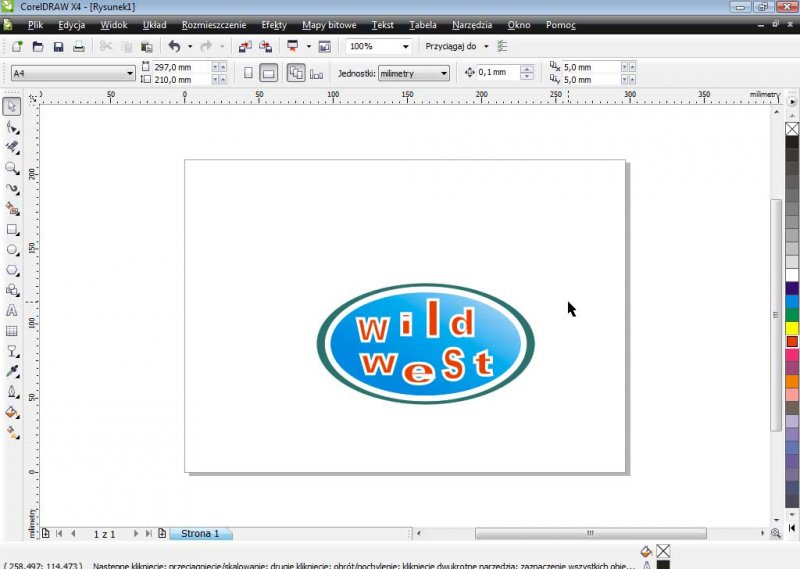Select the Rectangle tool

point(12,229)
